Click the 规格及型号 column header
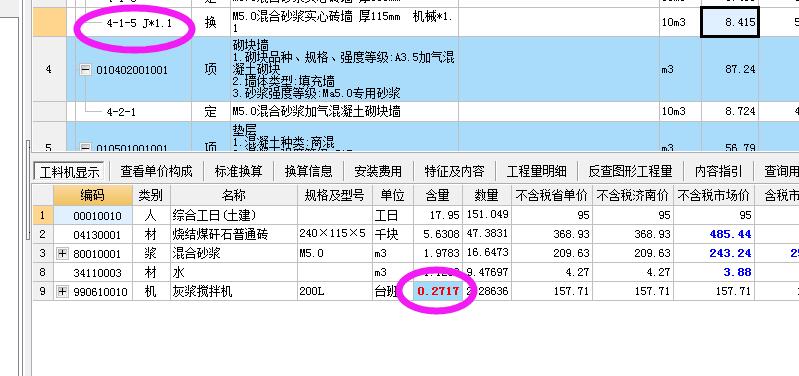 (x=334, y=195)
